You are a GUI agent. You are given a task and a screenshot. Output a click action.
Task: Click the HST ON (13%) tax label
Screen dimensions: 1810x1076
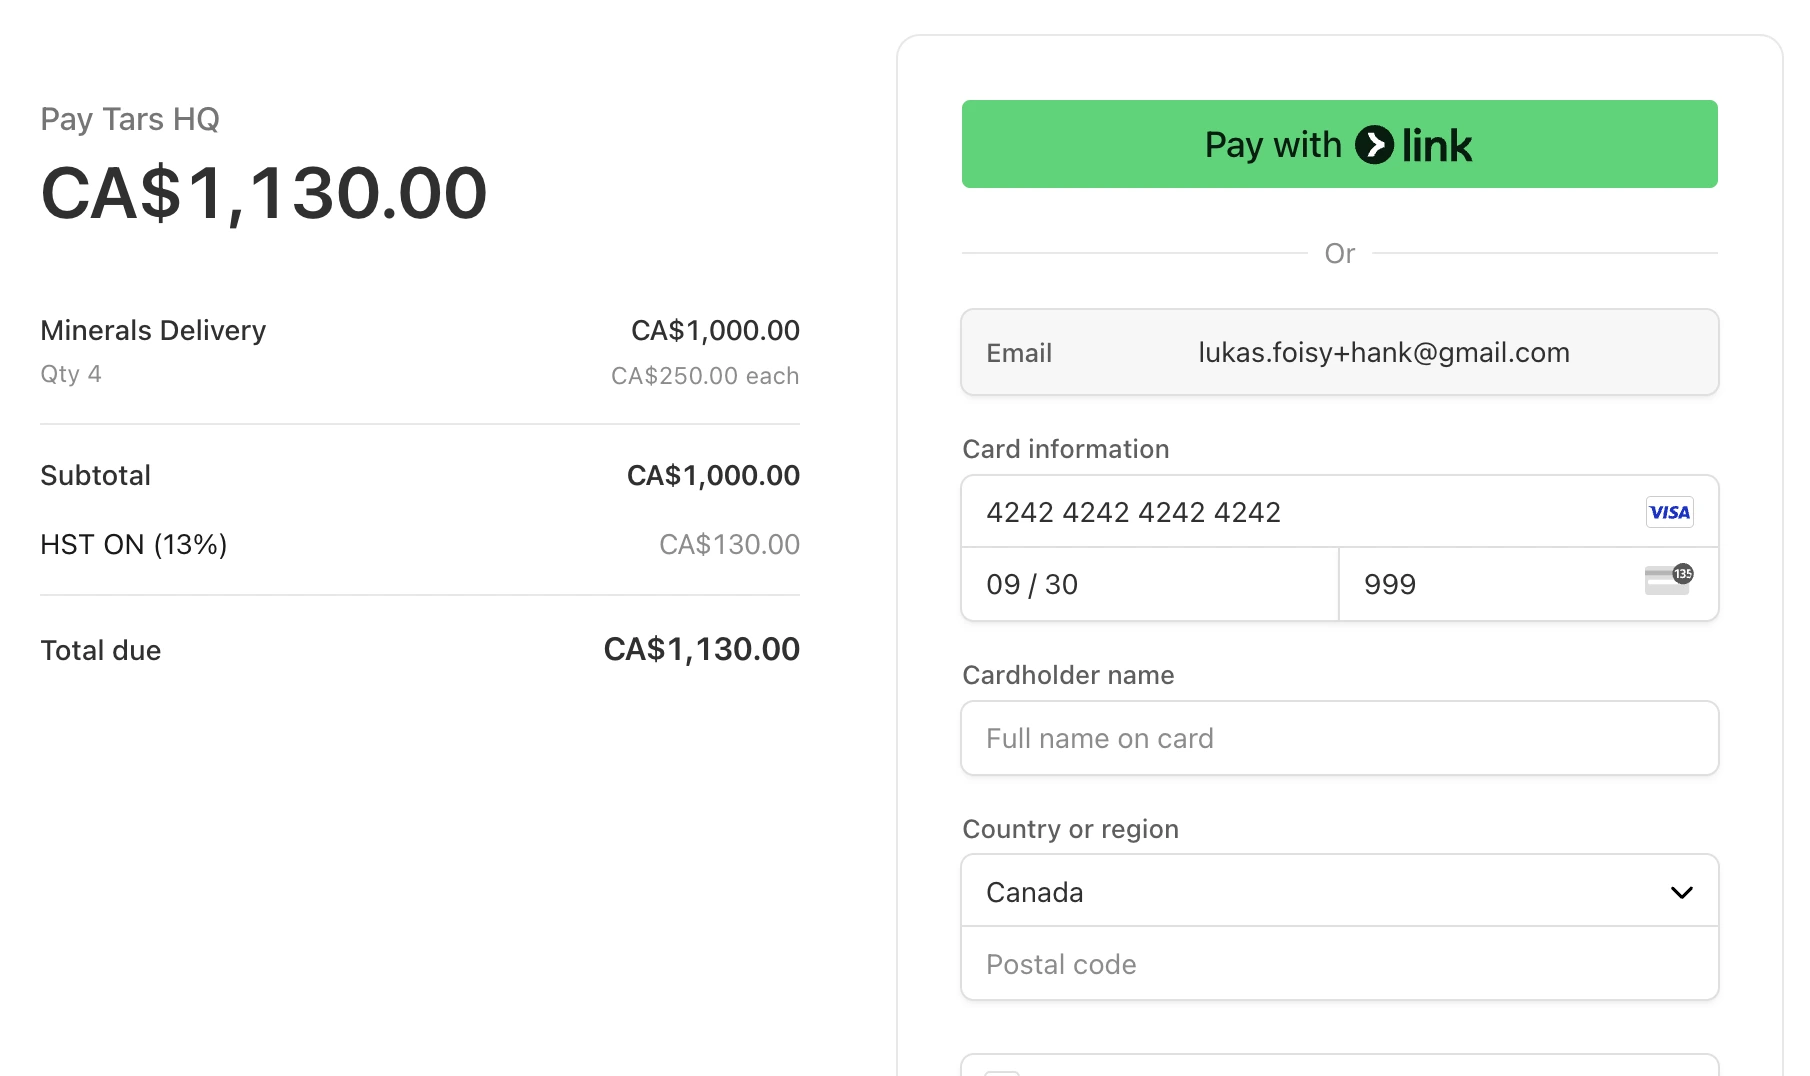134,544
